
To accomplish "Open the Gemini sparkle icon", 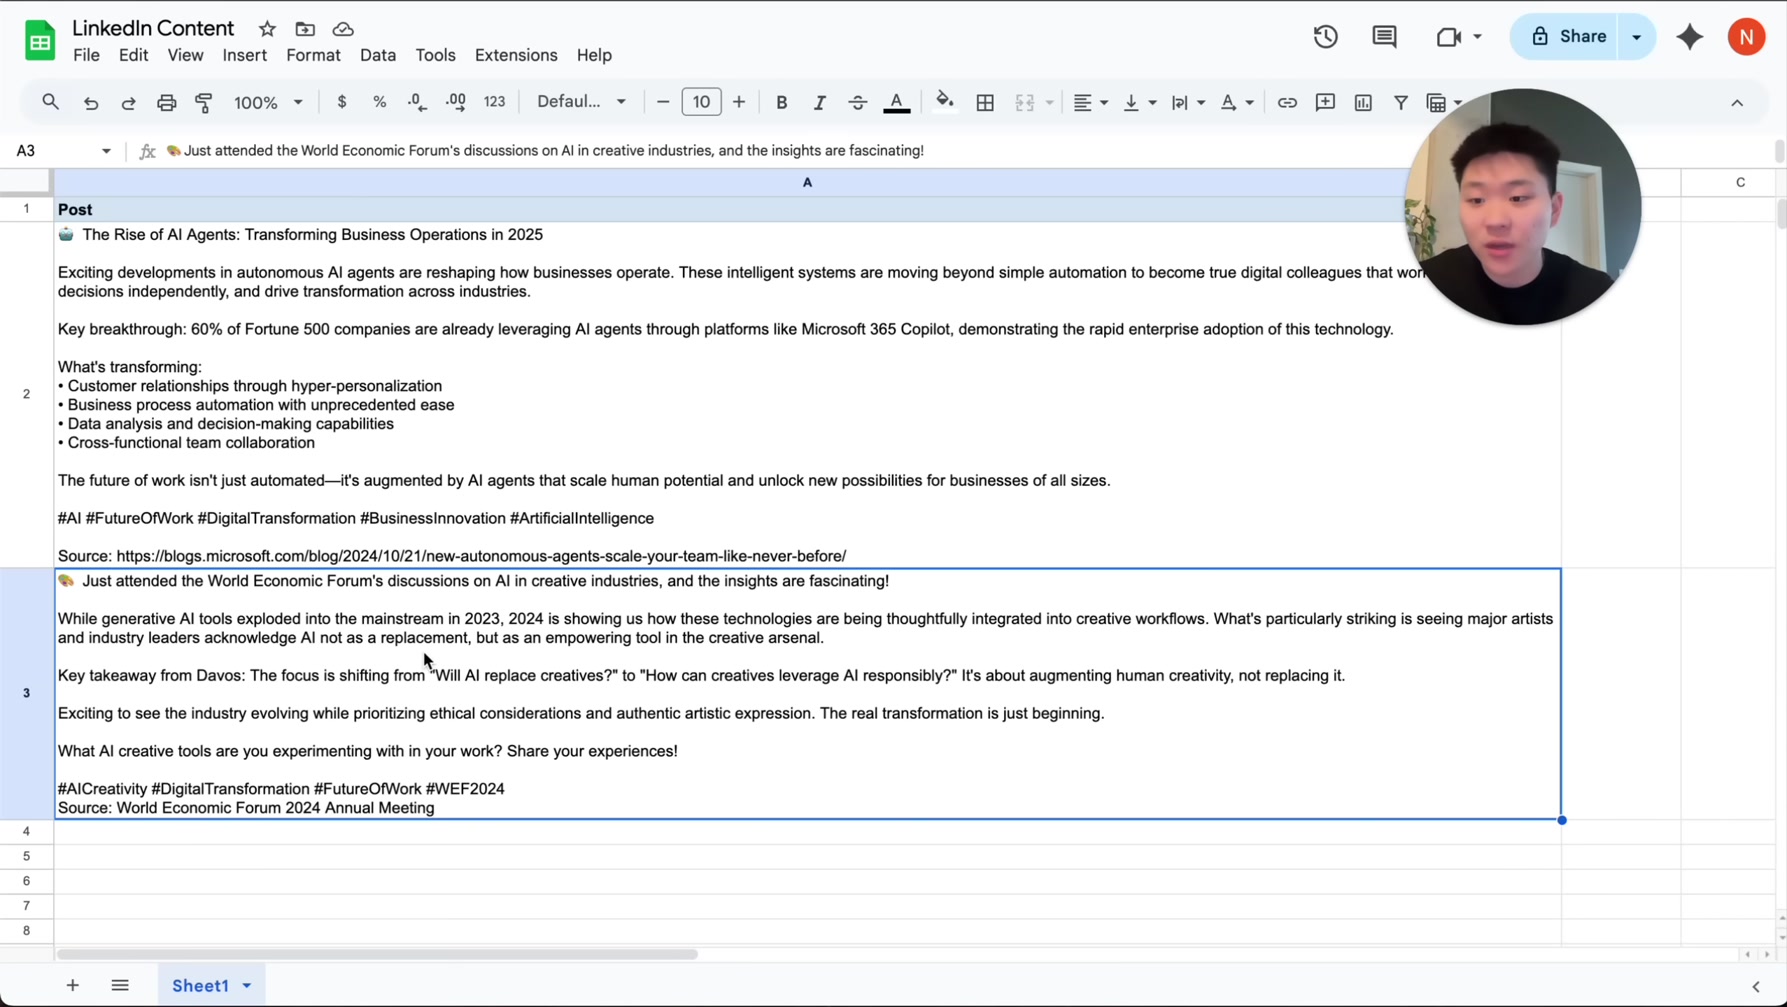I will 1690,37.
